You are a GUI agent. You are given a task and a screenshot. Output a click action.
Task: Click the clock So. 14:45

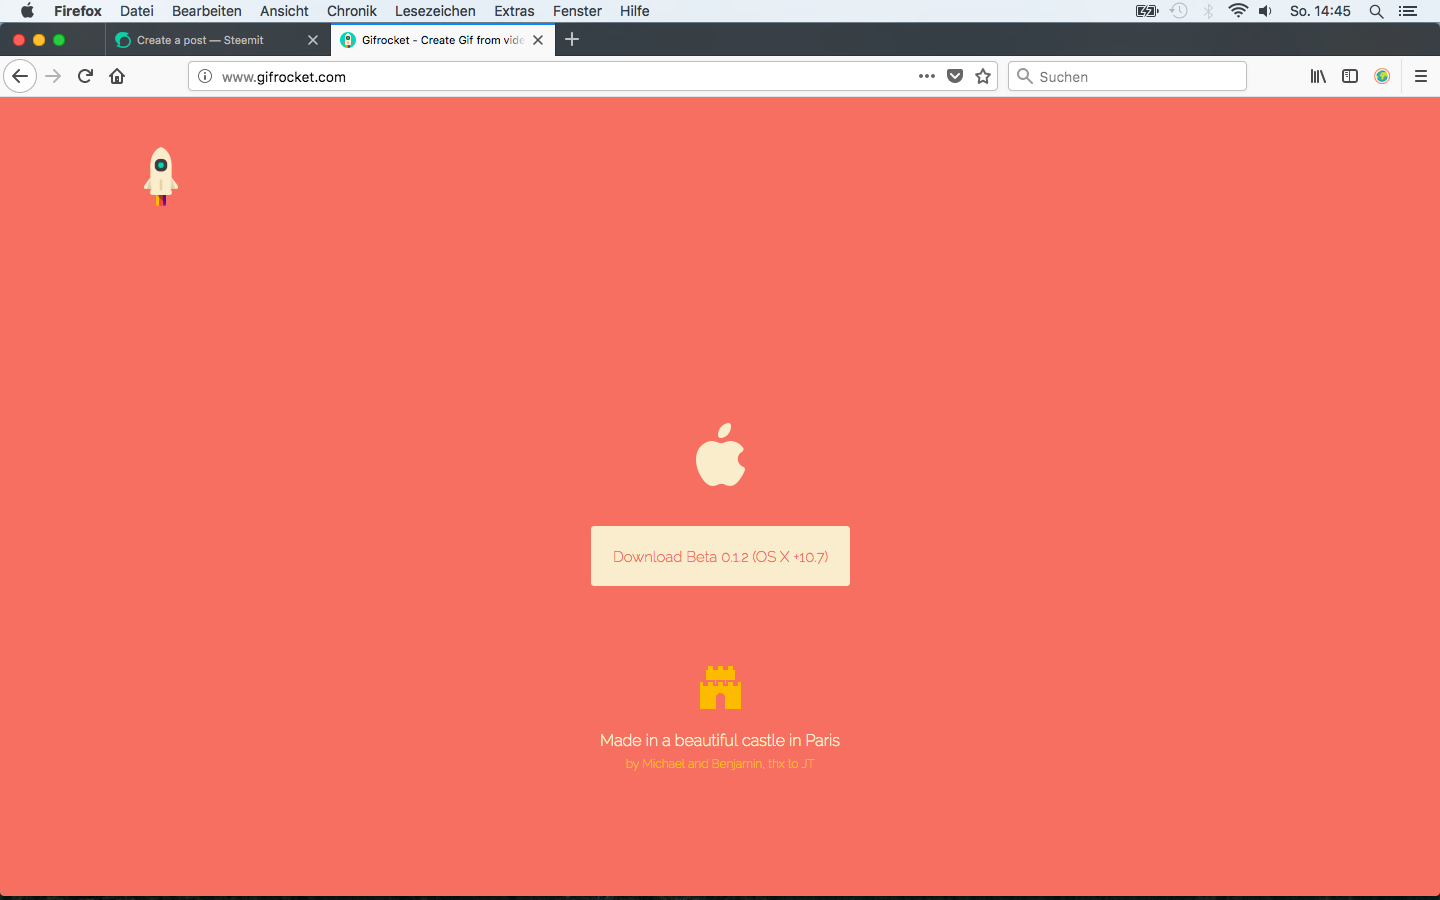[x=1320, y=11]
